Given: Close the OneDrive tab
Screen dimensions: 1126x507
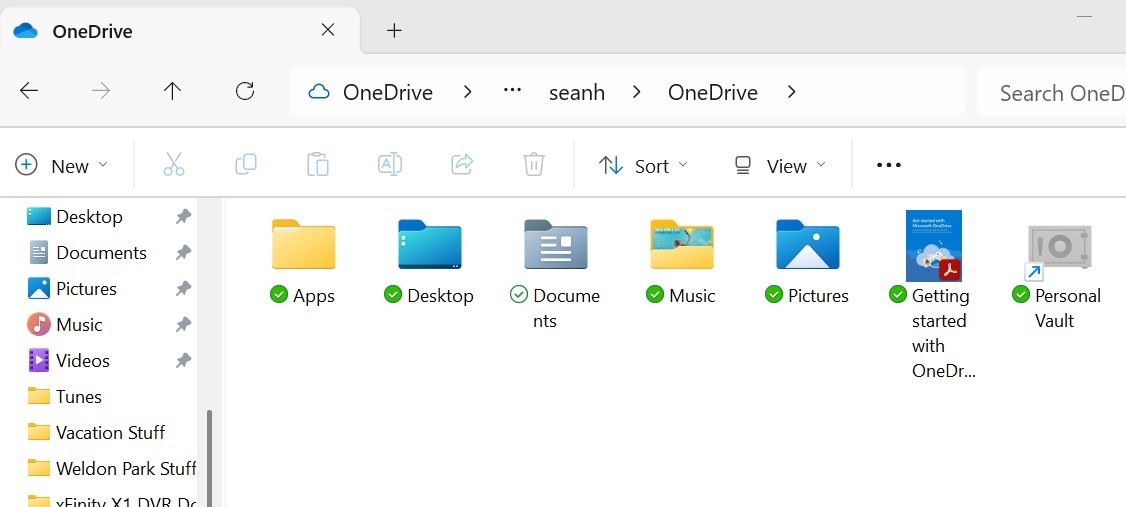Looking at the screenshot, I should (x=327, y=29).
